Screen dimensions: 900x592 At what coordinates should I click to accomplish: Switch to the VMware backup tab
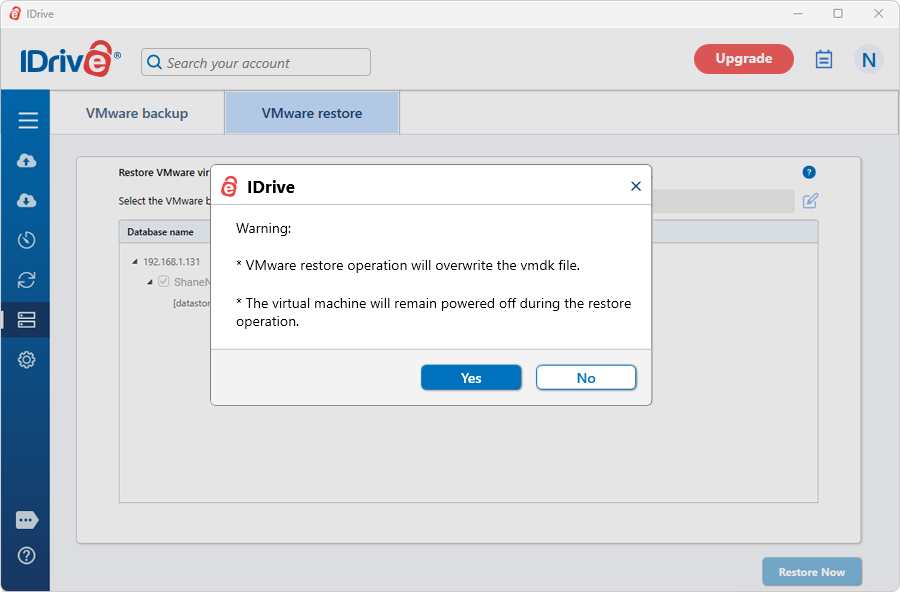point(137,113)
